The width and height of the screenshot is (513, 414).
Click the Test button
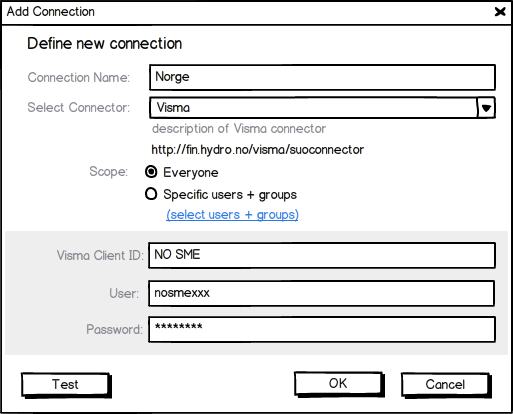click(x=66, y=385)
